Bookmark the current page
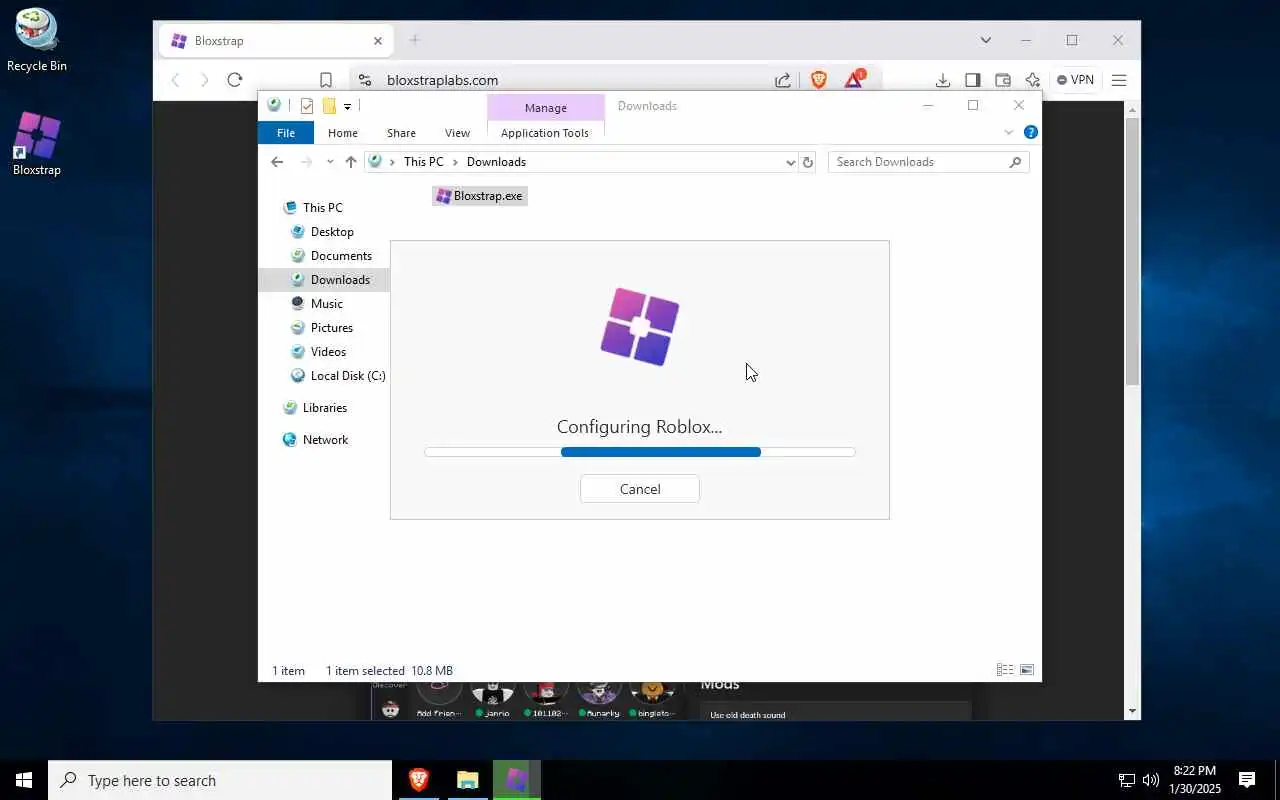Screen dimensions: 1280x800 click(326, 80)
